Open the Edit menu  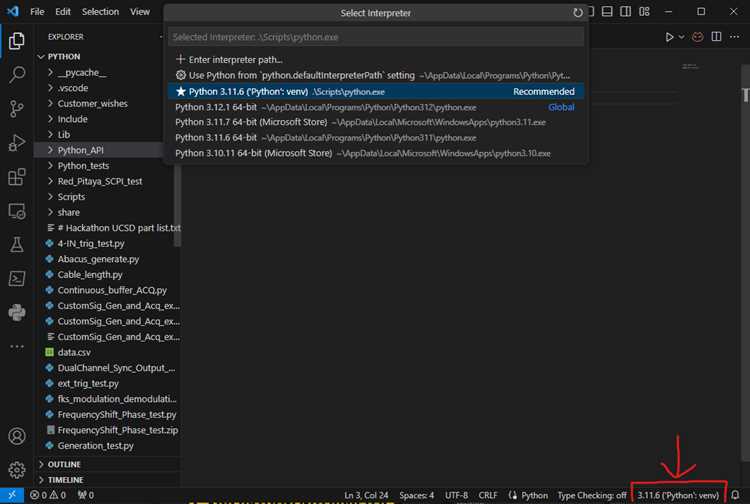click(x=63, y=11)
